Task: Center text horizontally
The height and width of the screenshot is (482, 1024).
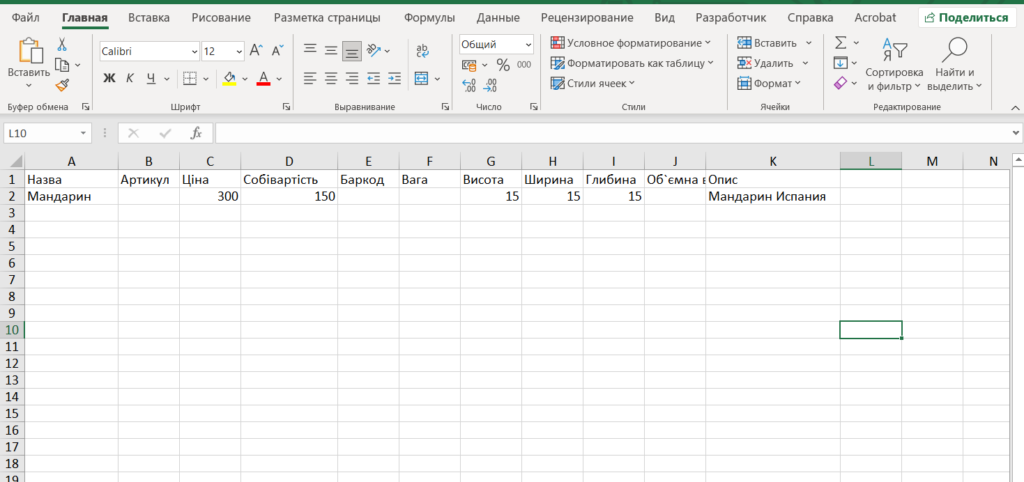Action: coord(331,78)
